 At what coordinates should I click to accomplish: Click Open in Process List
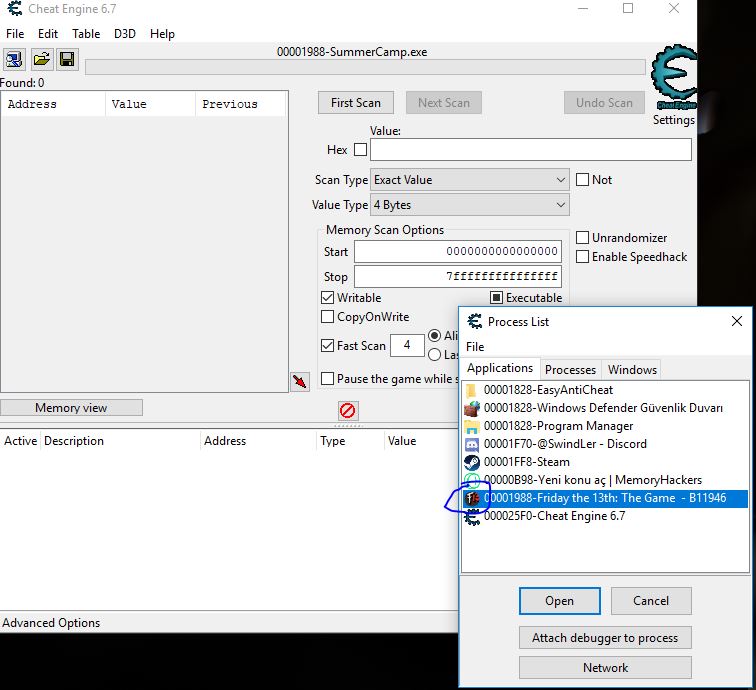click(560, 601)
